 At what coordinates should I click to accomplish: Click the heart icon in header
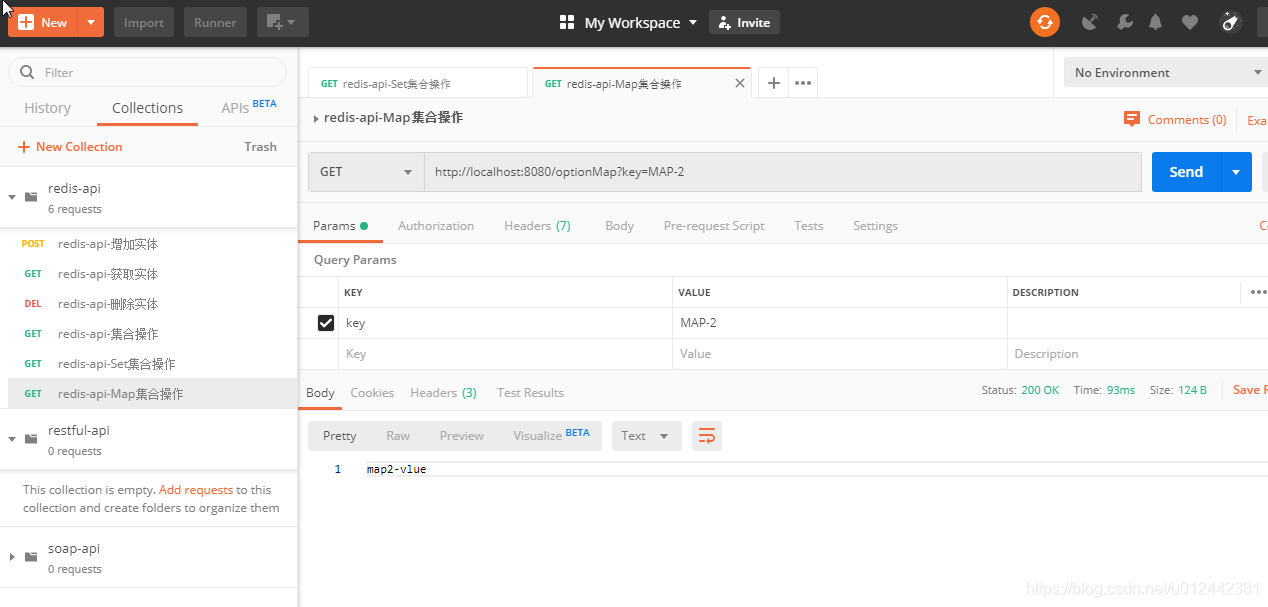click(1189, 22)
